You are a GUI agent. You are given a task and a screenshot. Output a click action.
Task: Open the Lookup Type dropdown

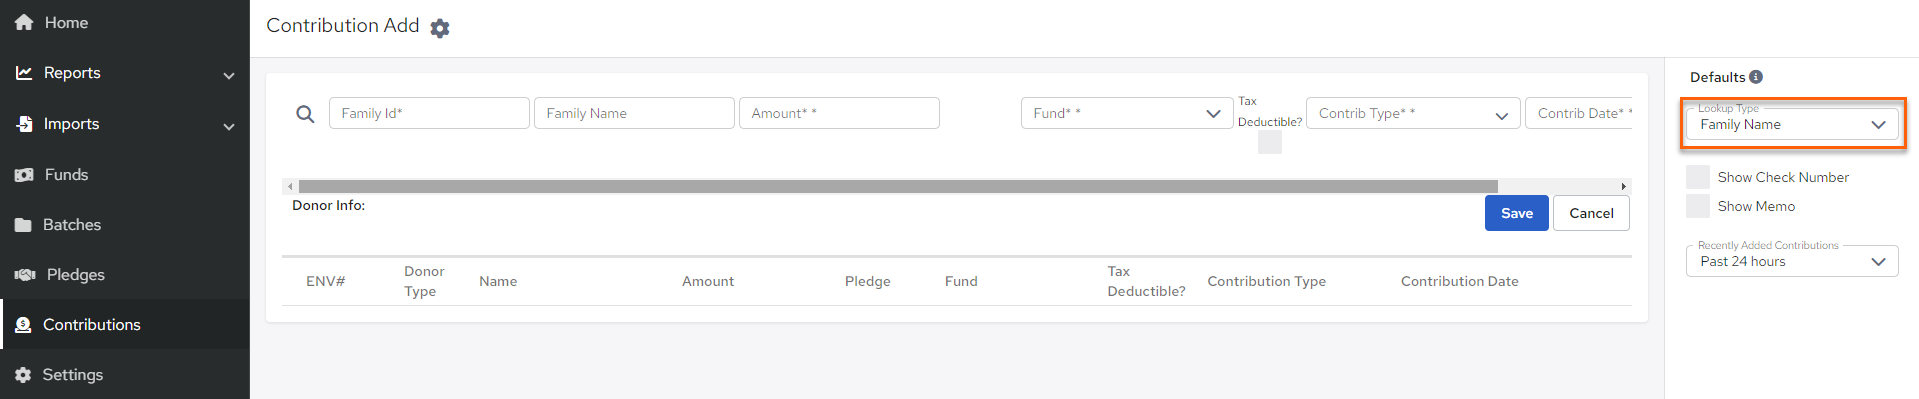1792,124
